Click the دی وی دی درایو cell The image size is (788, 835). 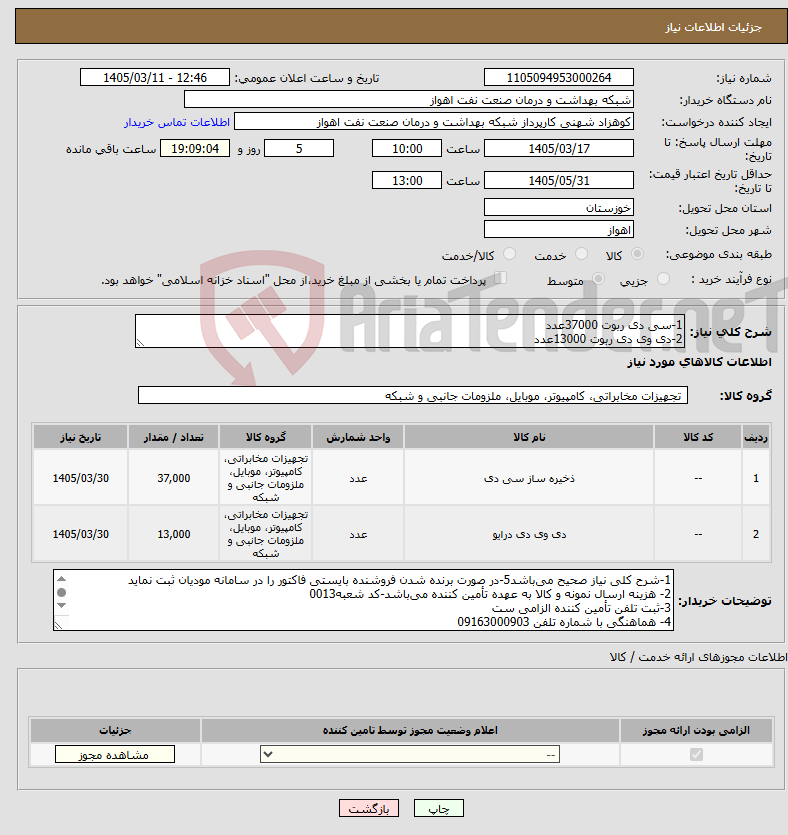pyautogui.click(x=529, y=534)
